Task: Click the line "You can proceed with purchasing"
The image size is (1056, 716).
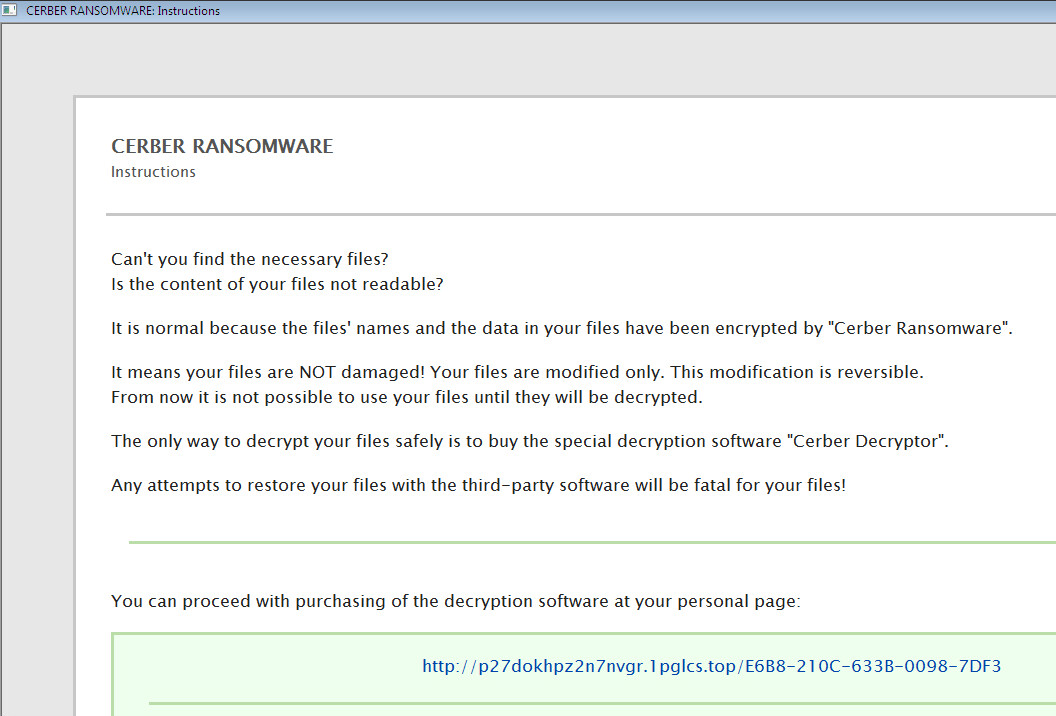Action: (455, 601)
